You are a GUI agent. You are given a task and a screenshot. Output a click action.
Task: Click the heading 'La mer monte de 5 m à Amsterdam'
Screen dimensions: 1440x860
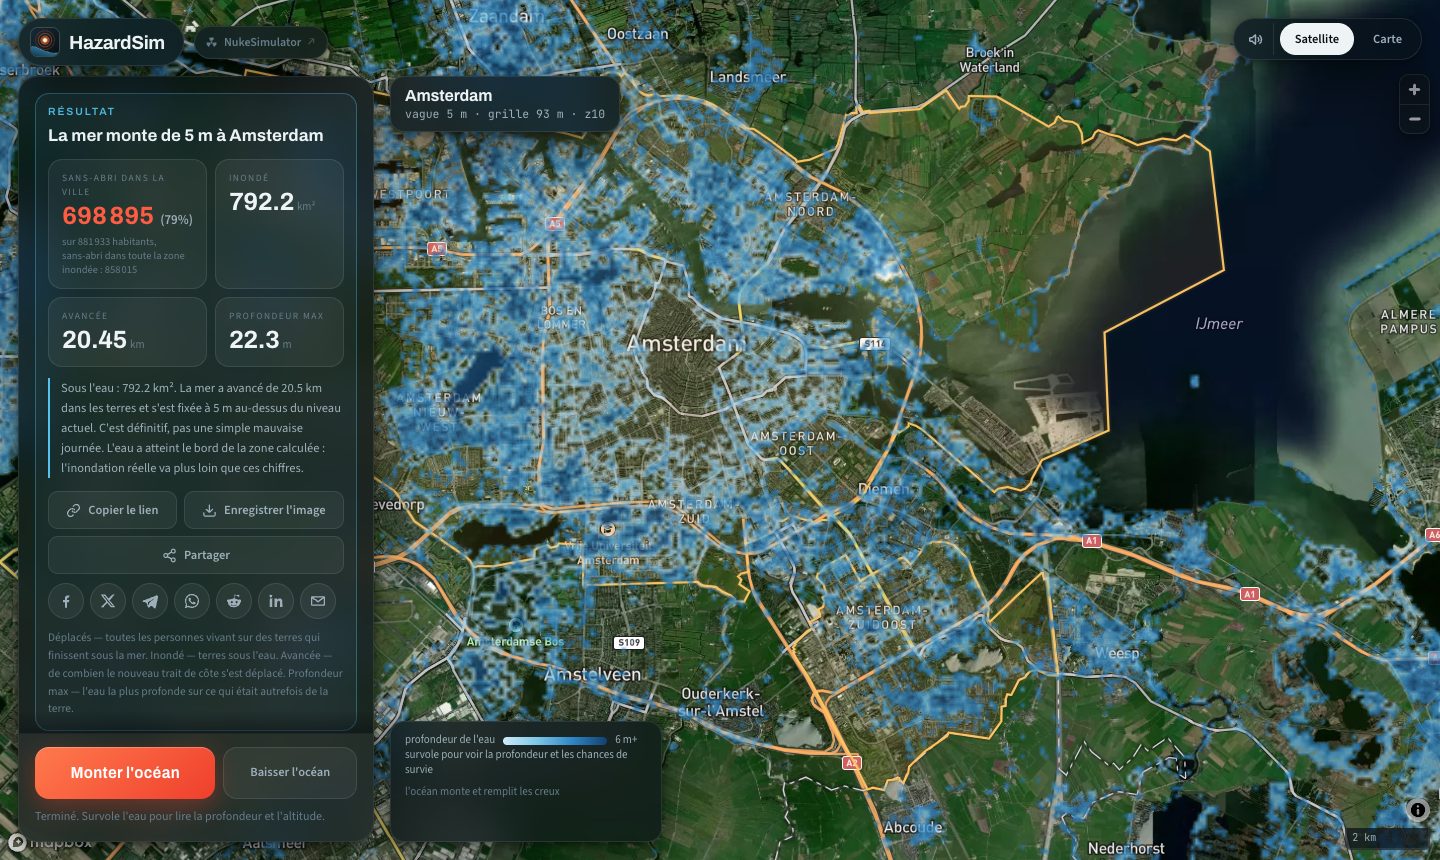[x=186, y=135]
